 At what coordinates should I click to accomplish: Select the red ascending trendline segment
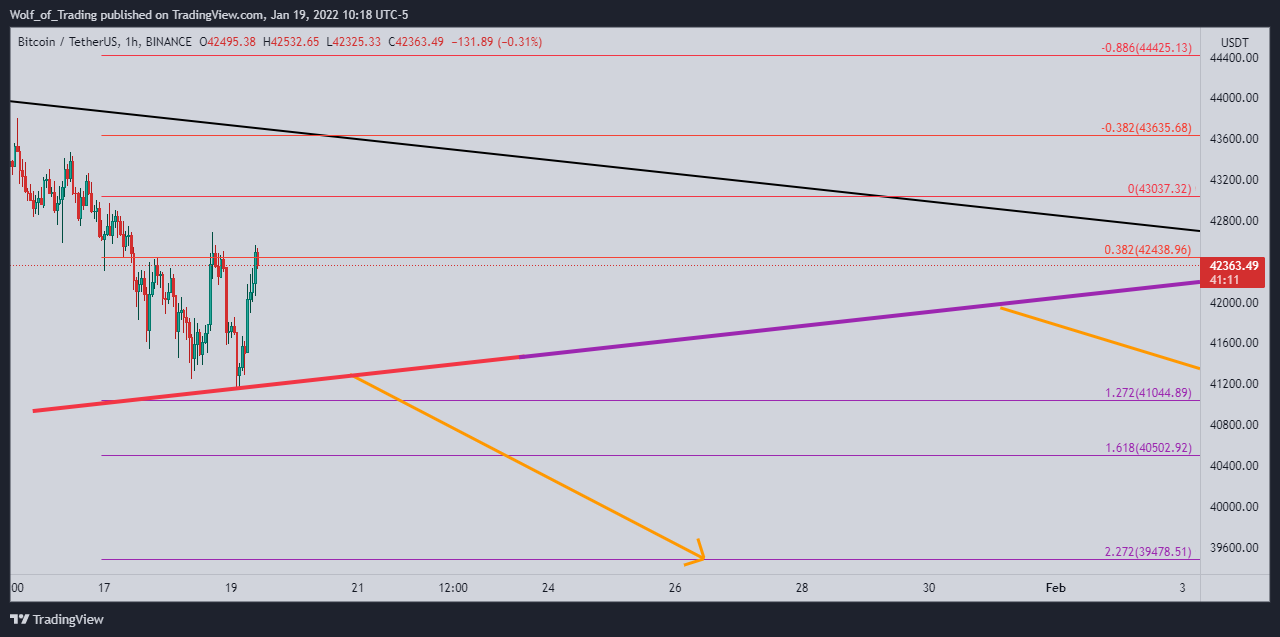[276, 383]
